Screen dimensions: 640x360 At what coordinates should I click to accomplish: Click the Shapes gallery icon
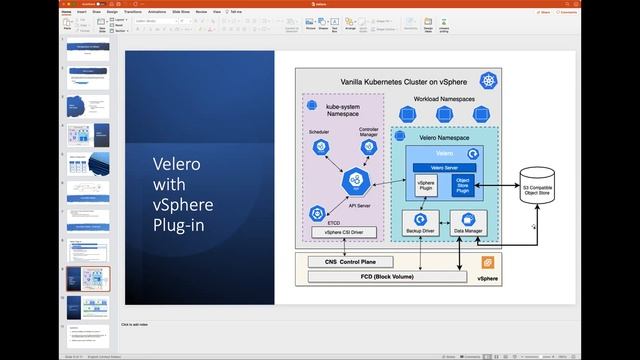coord(323,22)
